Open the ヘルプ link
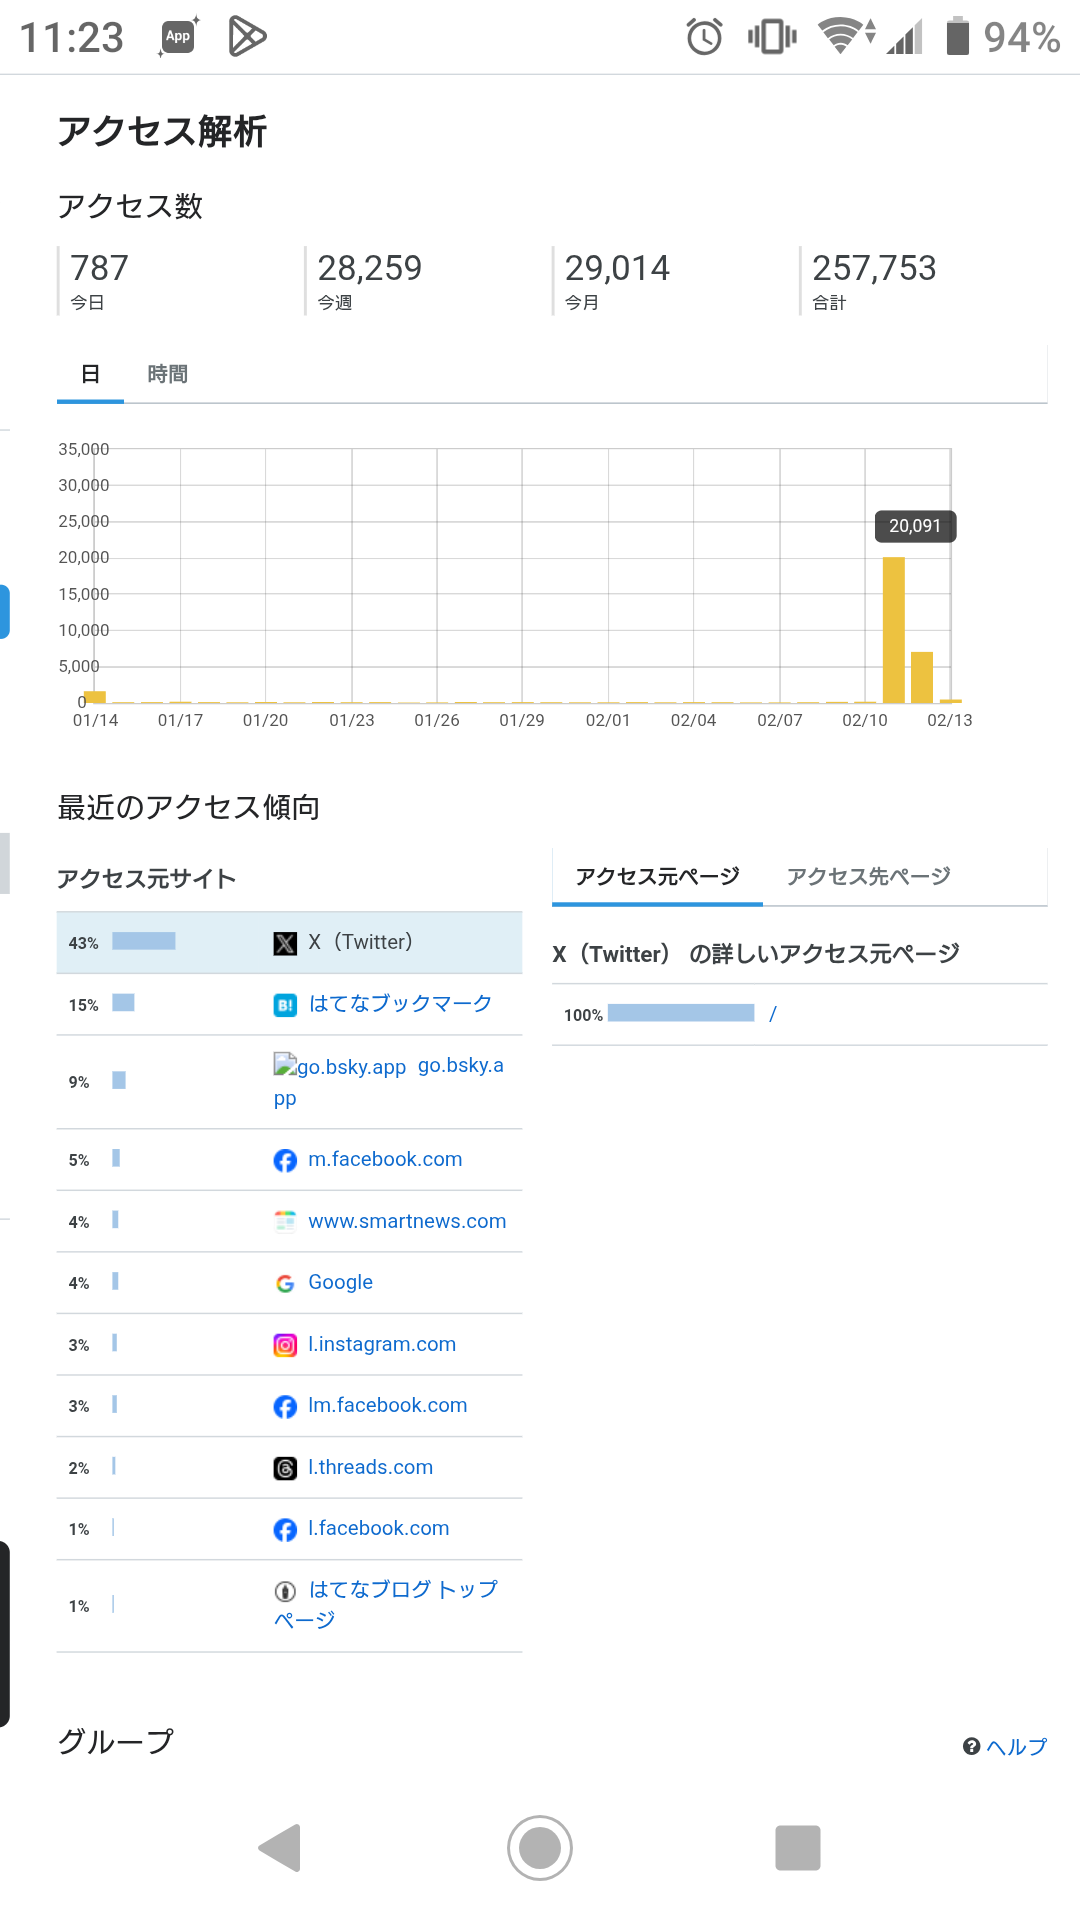Screen dimensions: 1080x1920 coord(1005,1746)
